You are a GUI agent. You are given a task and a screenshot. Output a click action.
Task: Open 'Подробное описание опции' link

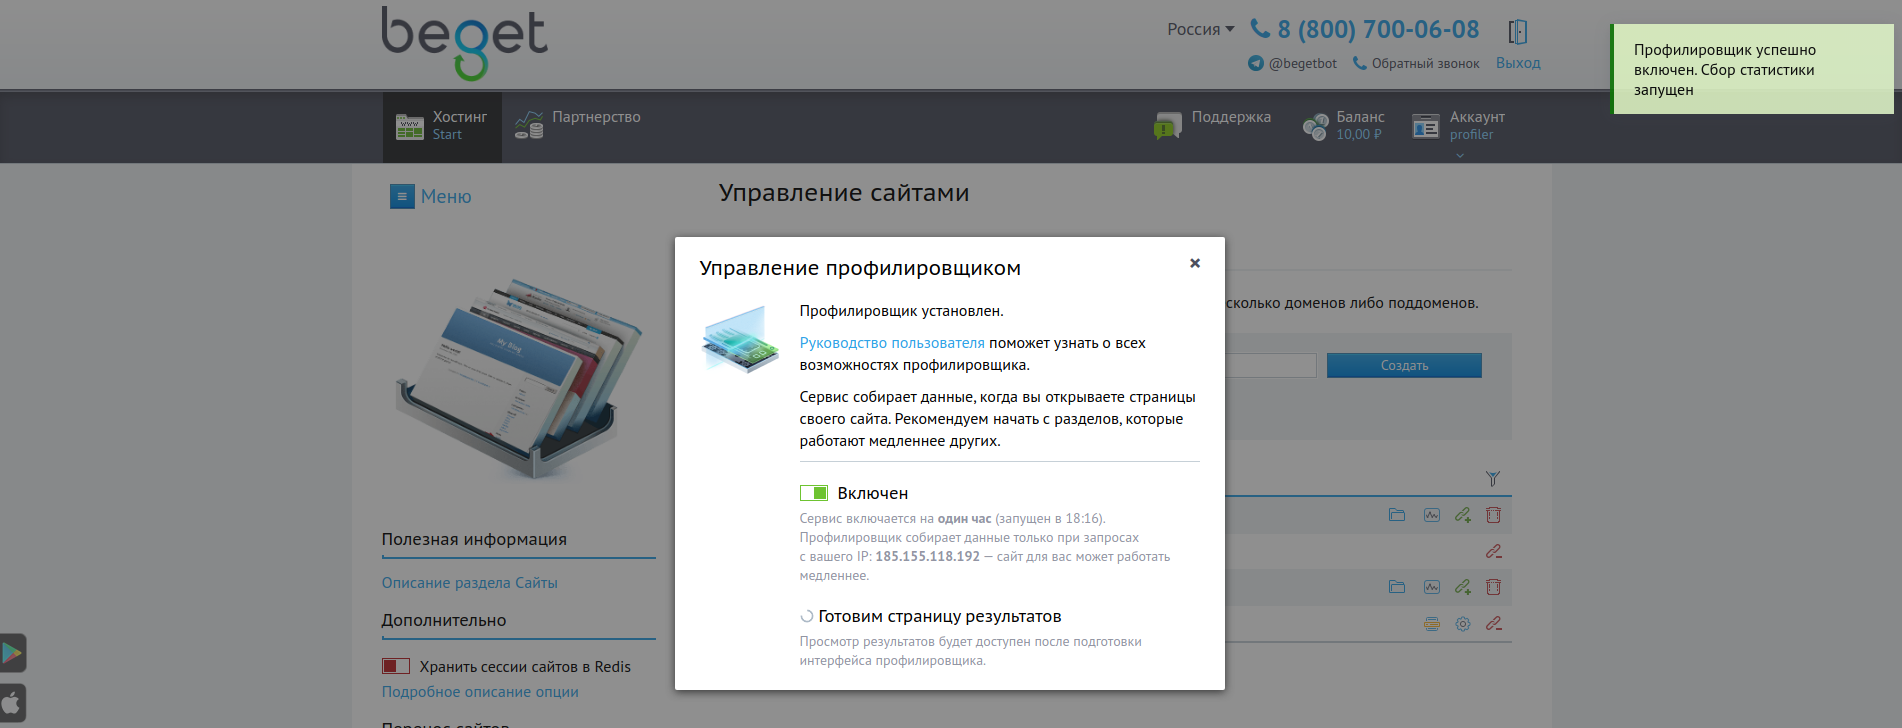[480, 692]
